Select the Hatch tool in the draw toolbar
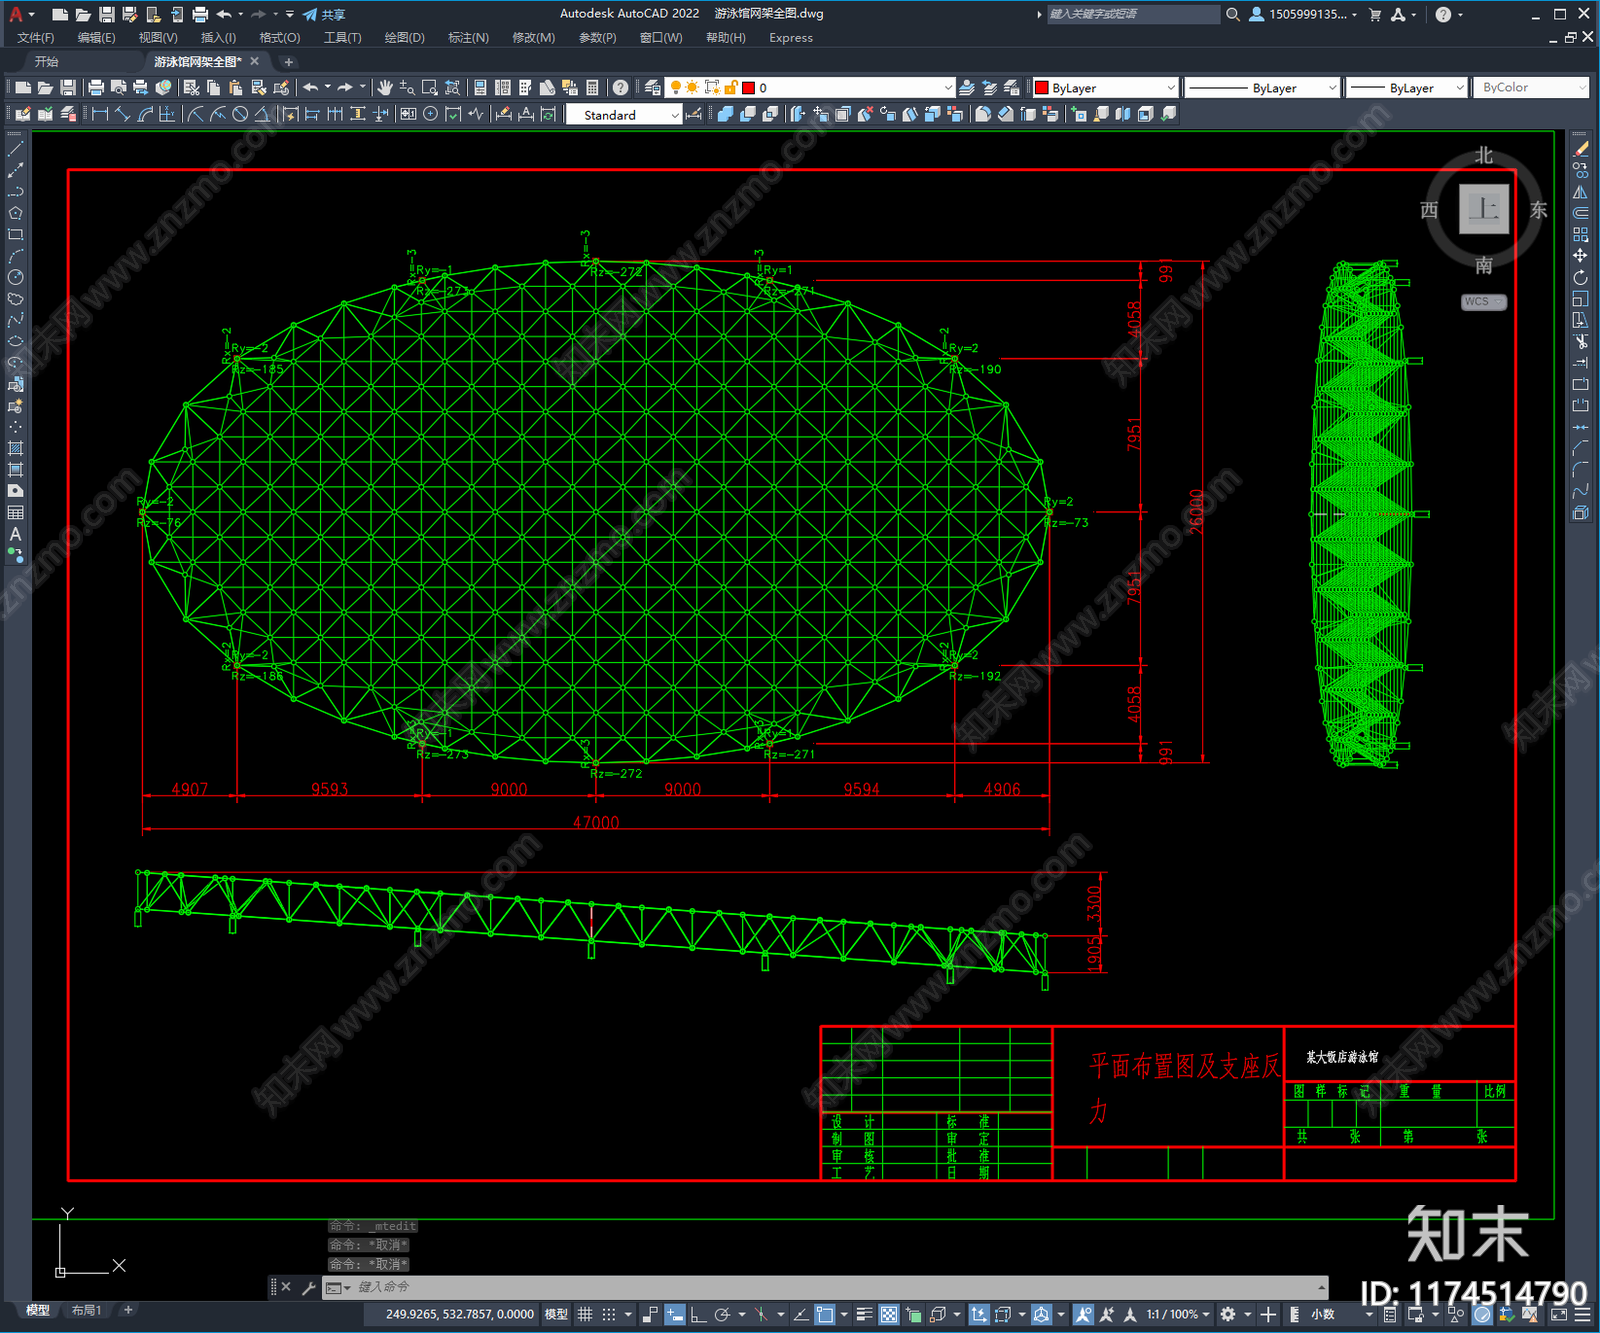The width and height of the screenshot is (1600, 1333). 15,448
